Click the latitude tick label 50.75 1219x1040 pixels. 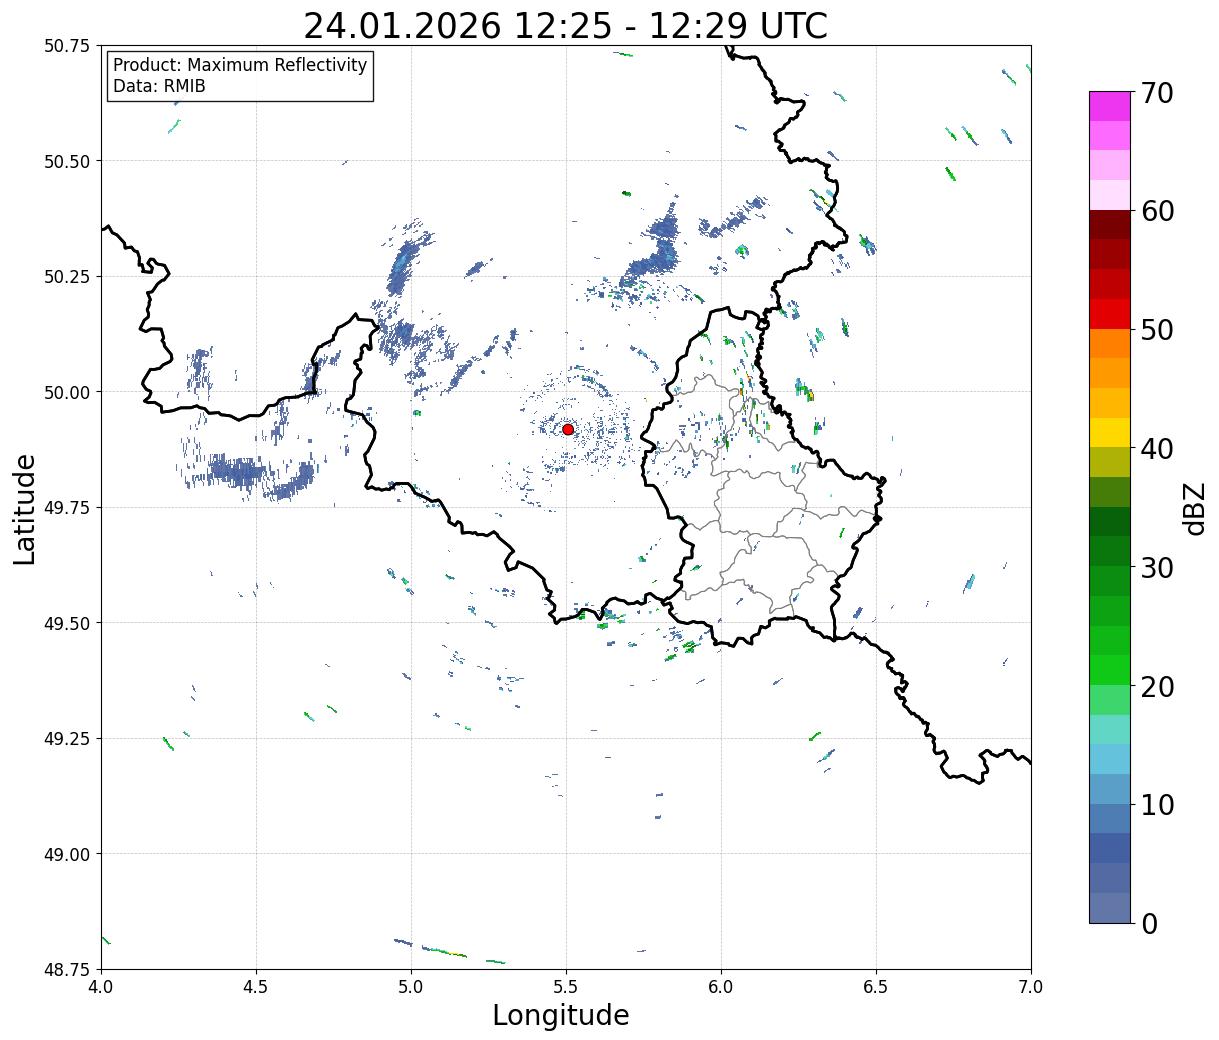(67, 46)
